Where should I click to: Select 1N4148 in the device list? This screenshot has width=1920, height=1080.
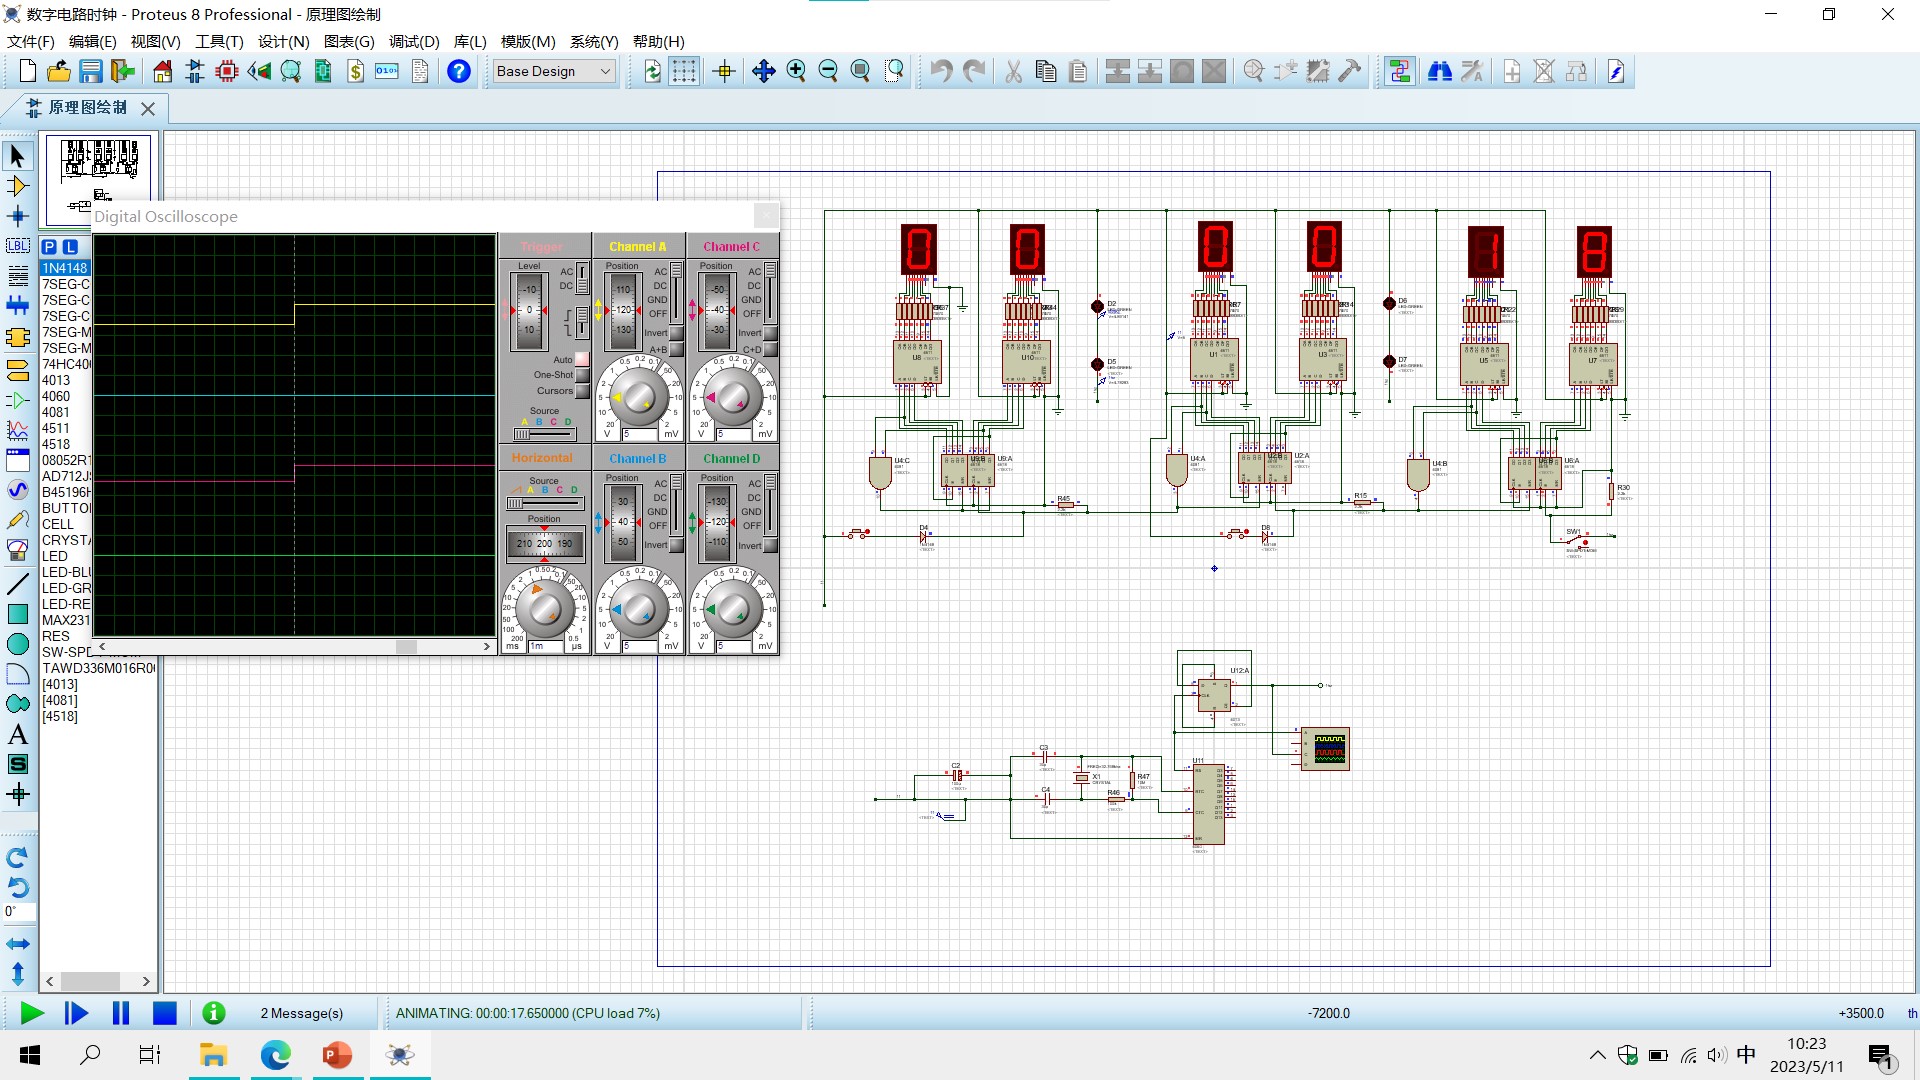(x=65, y=268)
